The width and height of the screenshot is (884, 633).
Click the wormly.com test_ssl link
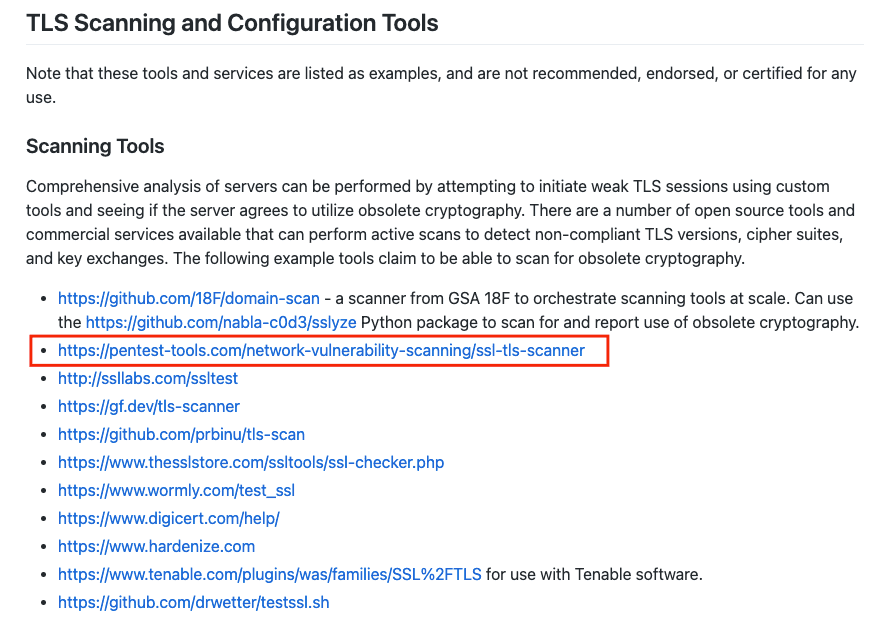176,491
